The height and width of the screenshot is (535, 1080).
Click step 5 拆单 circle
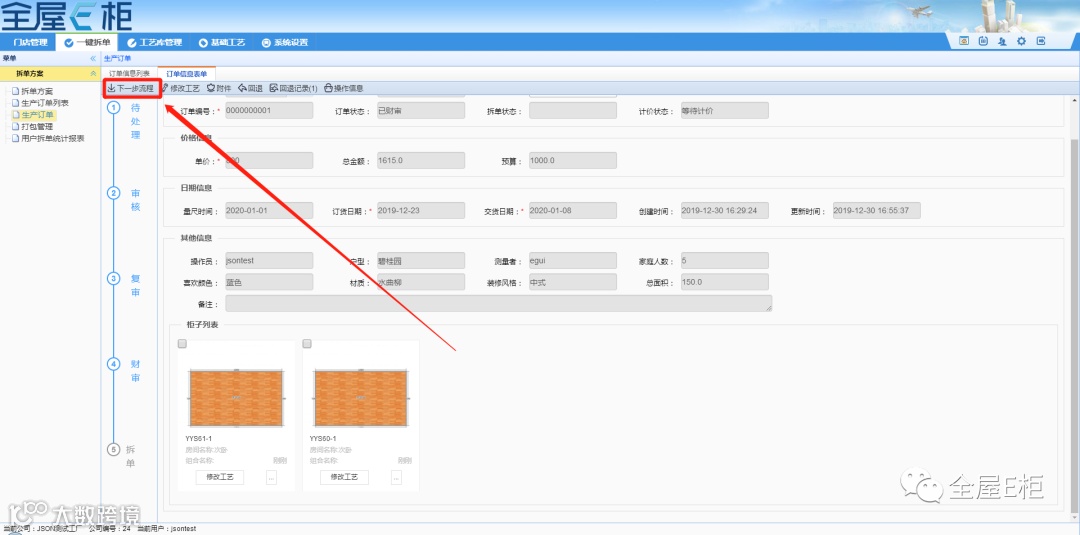point(114,450)
